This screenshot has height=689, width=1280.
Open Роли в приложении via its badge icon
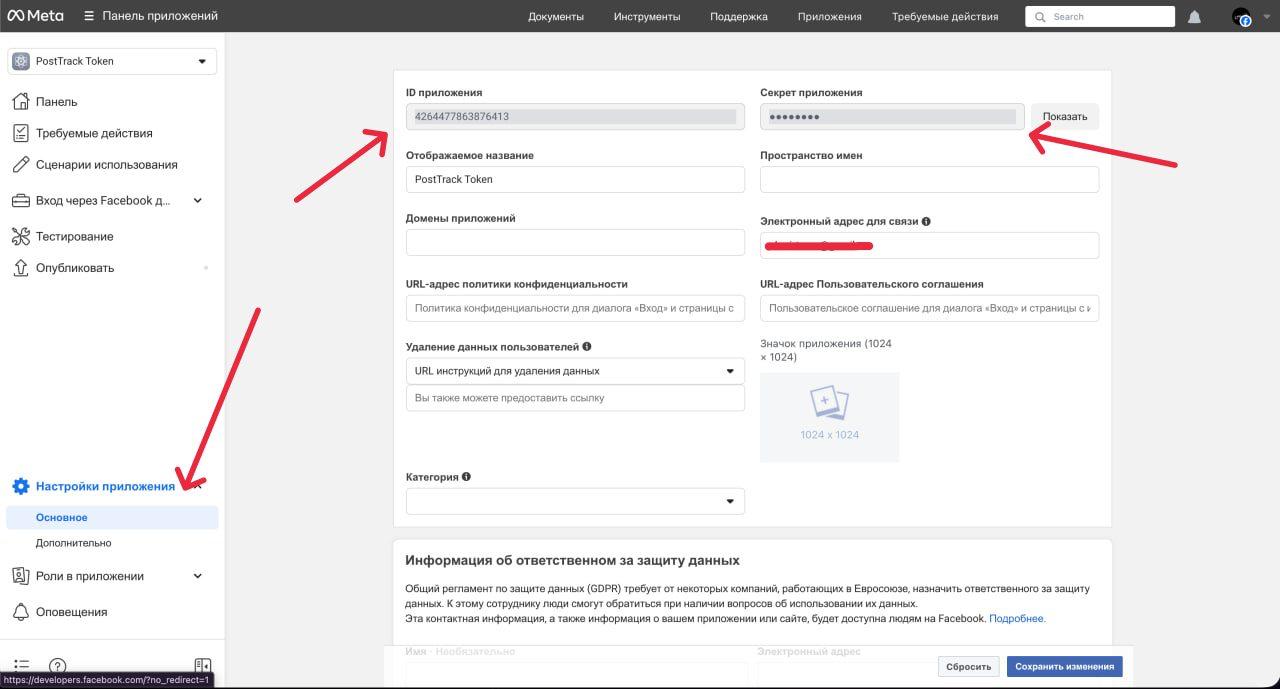click(x=20, y=576)
